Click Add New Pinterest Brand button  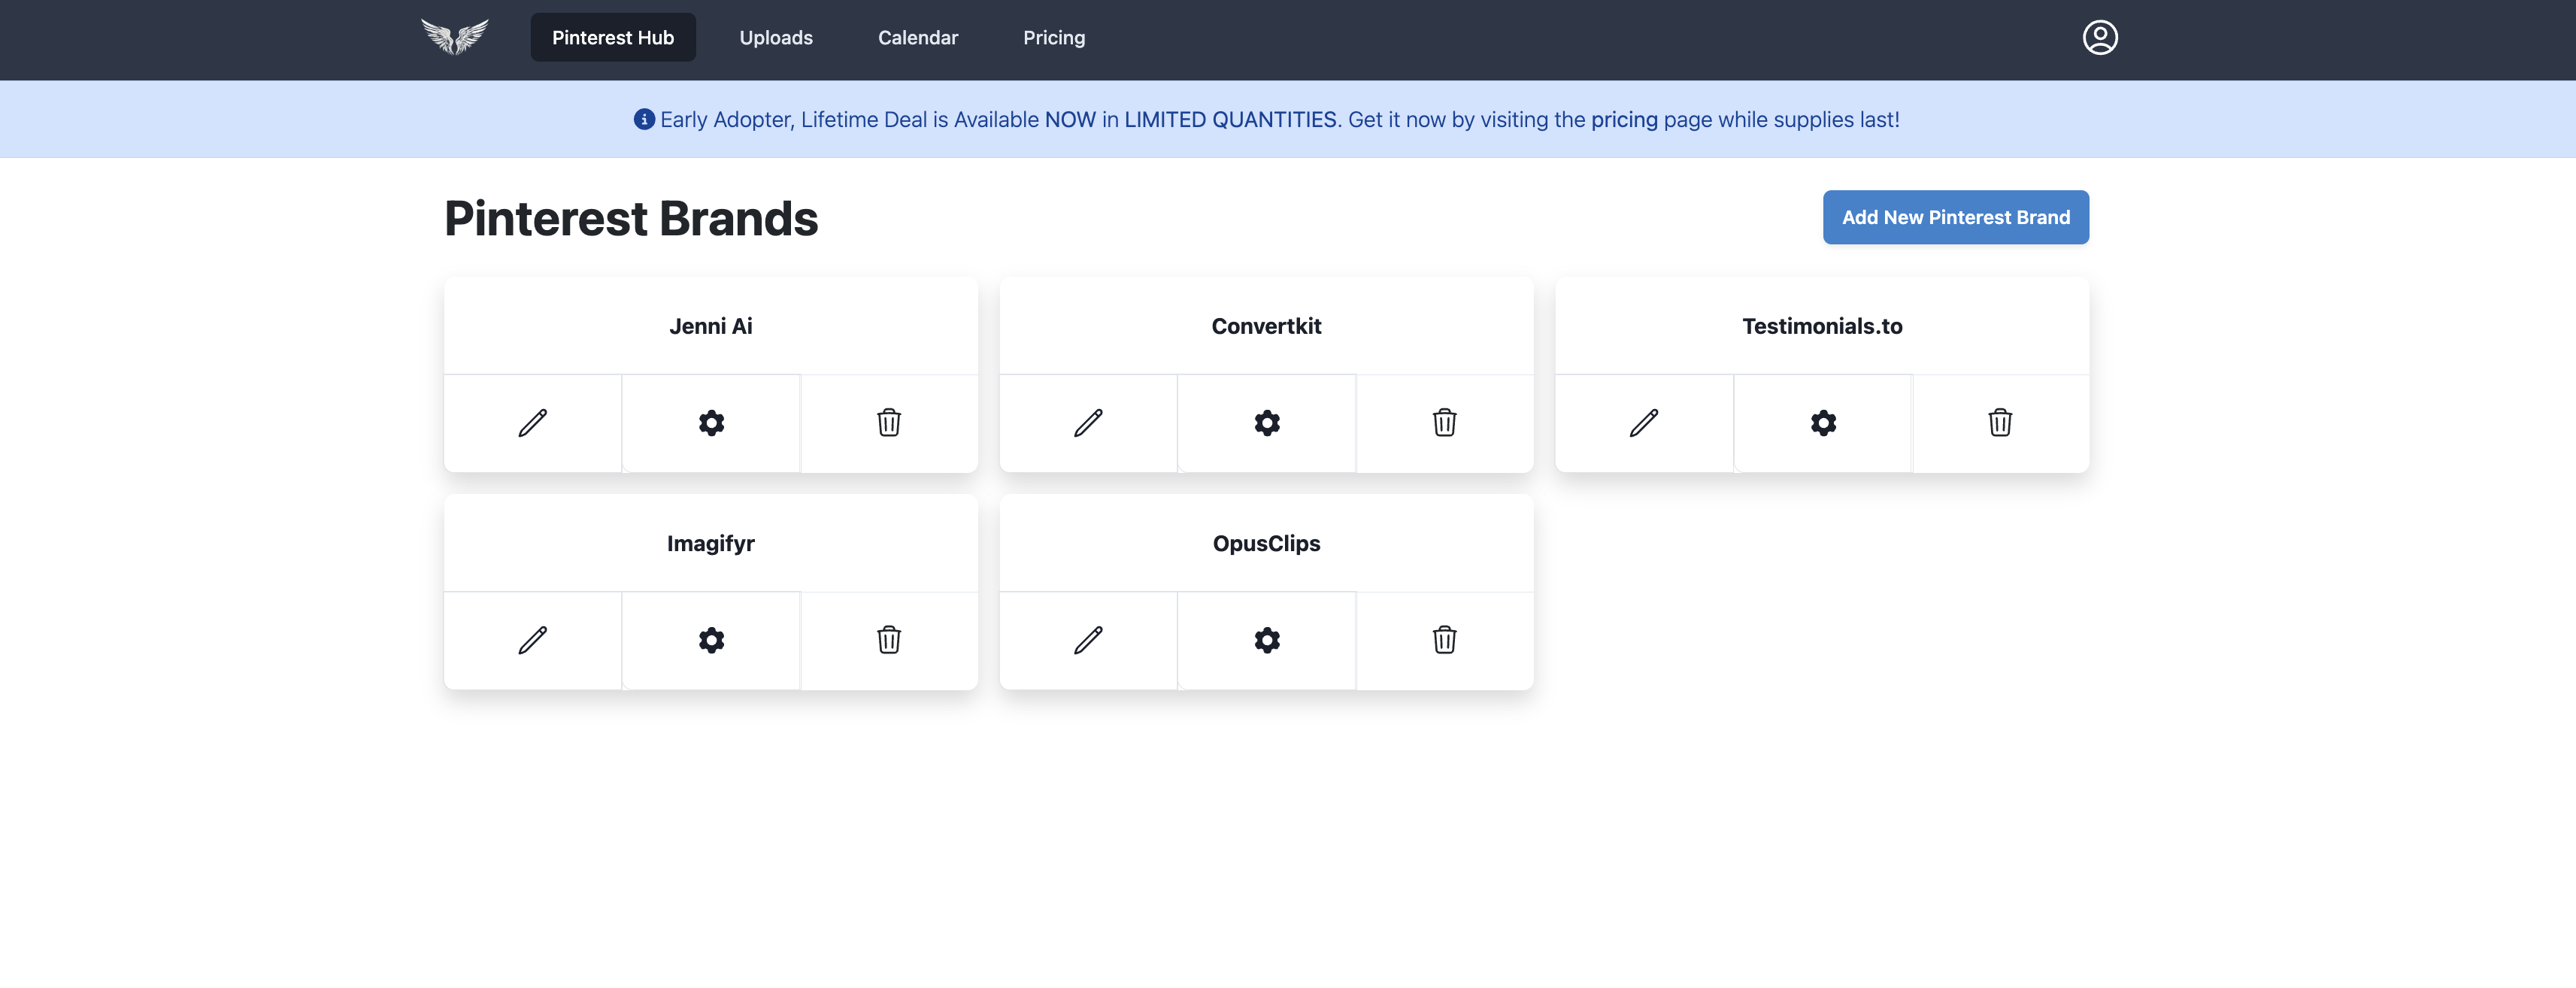(x=1956, y=217)
